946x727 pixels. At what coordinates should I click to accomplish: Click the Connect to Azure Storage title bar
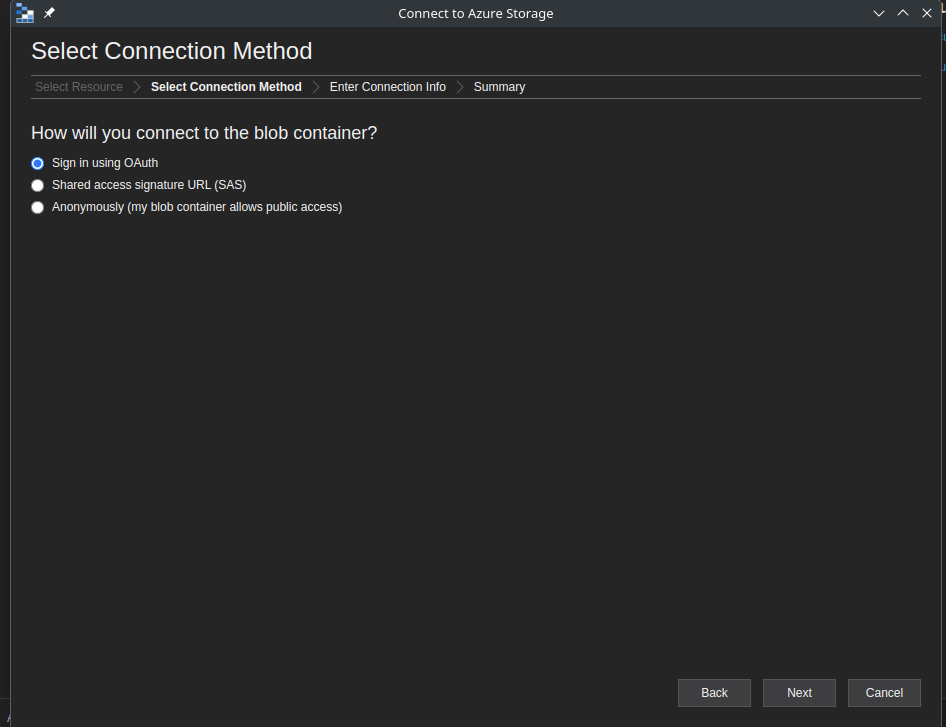[475, 13]
